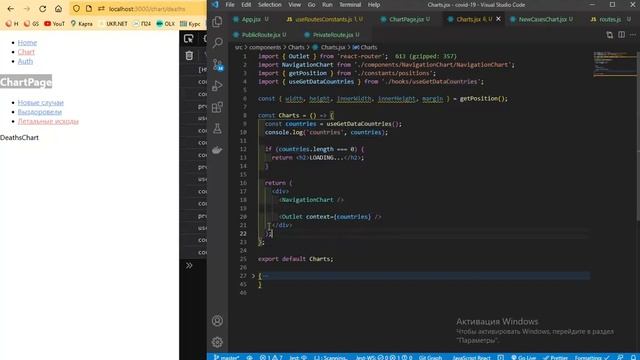
Task: Expand the DevTools double-chevron overflow
Action: pos(189,265)
